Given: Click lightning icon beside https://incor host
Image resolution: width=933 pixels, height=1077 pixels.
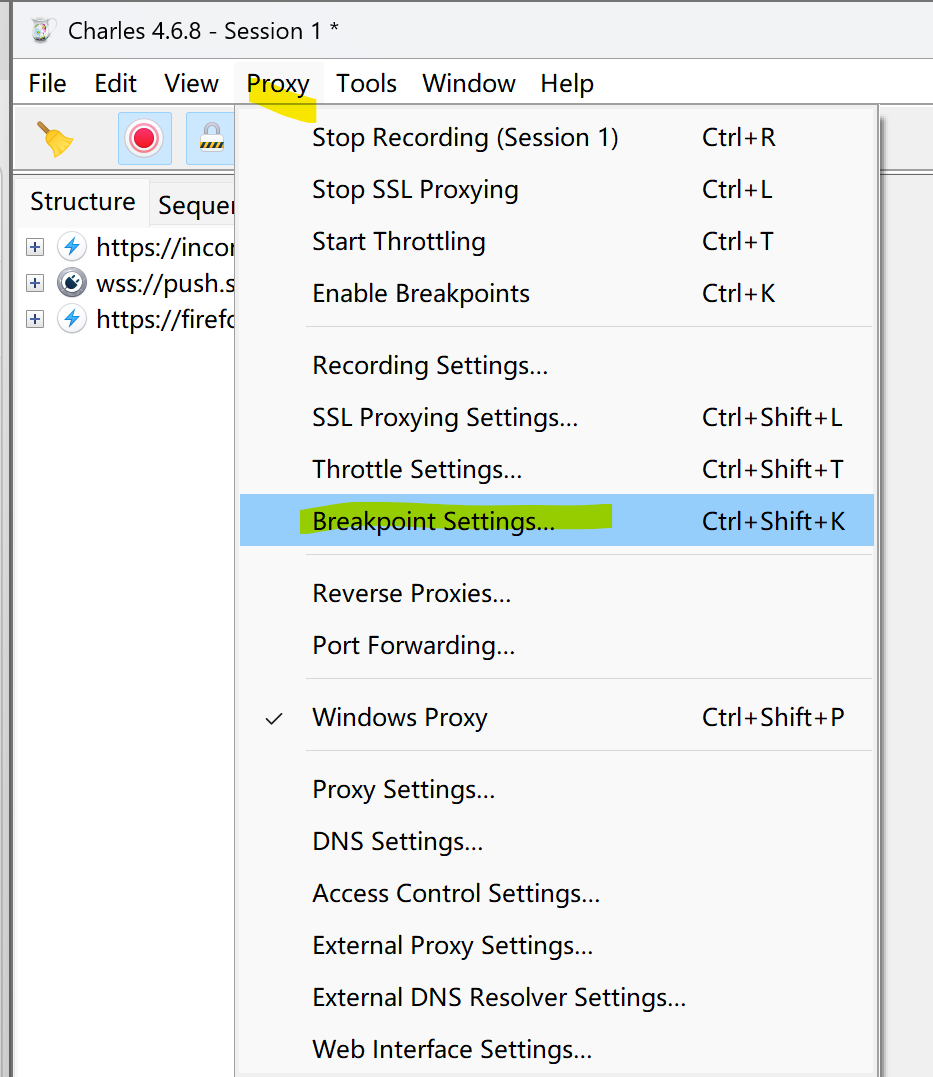Looking at the screenshot, I should 72,247.
